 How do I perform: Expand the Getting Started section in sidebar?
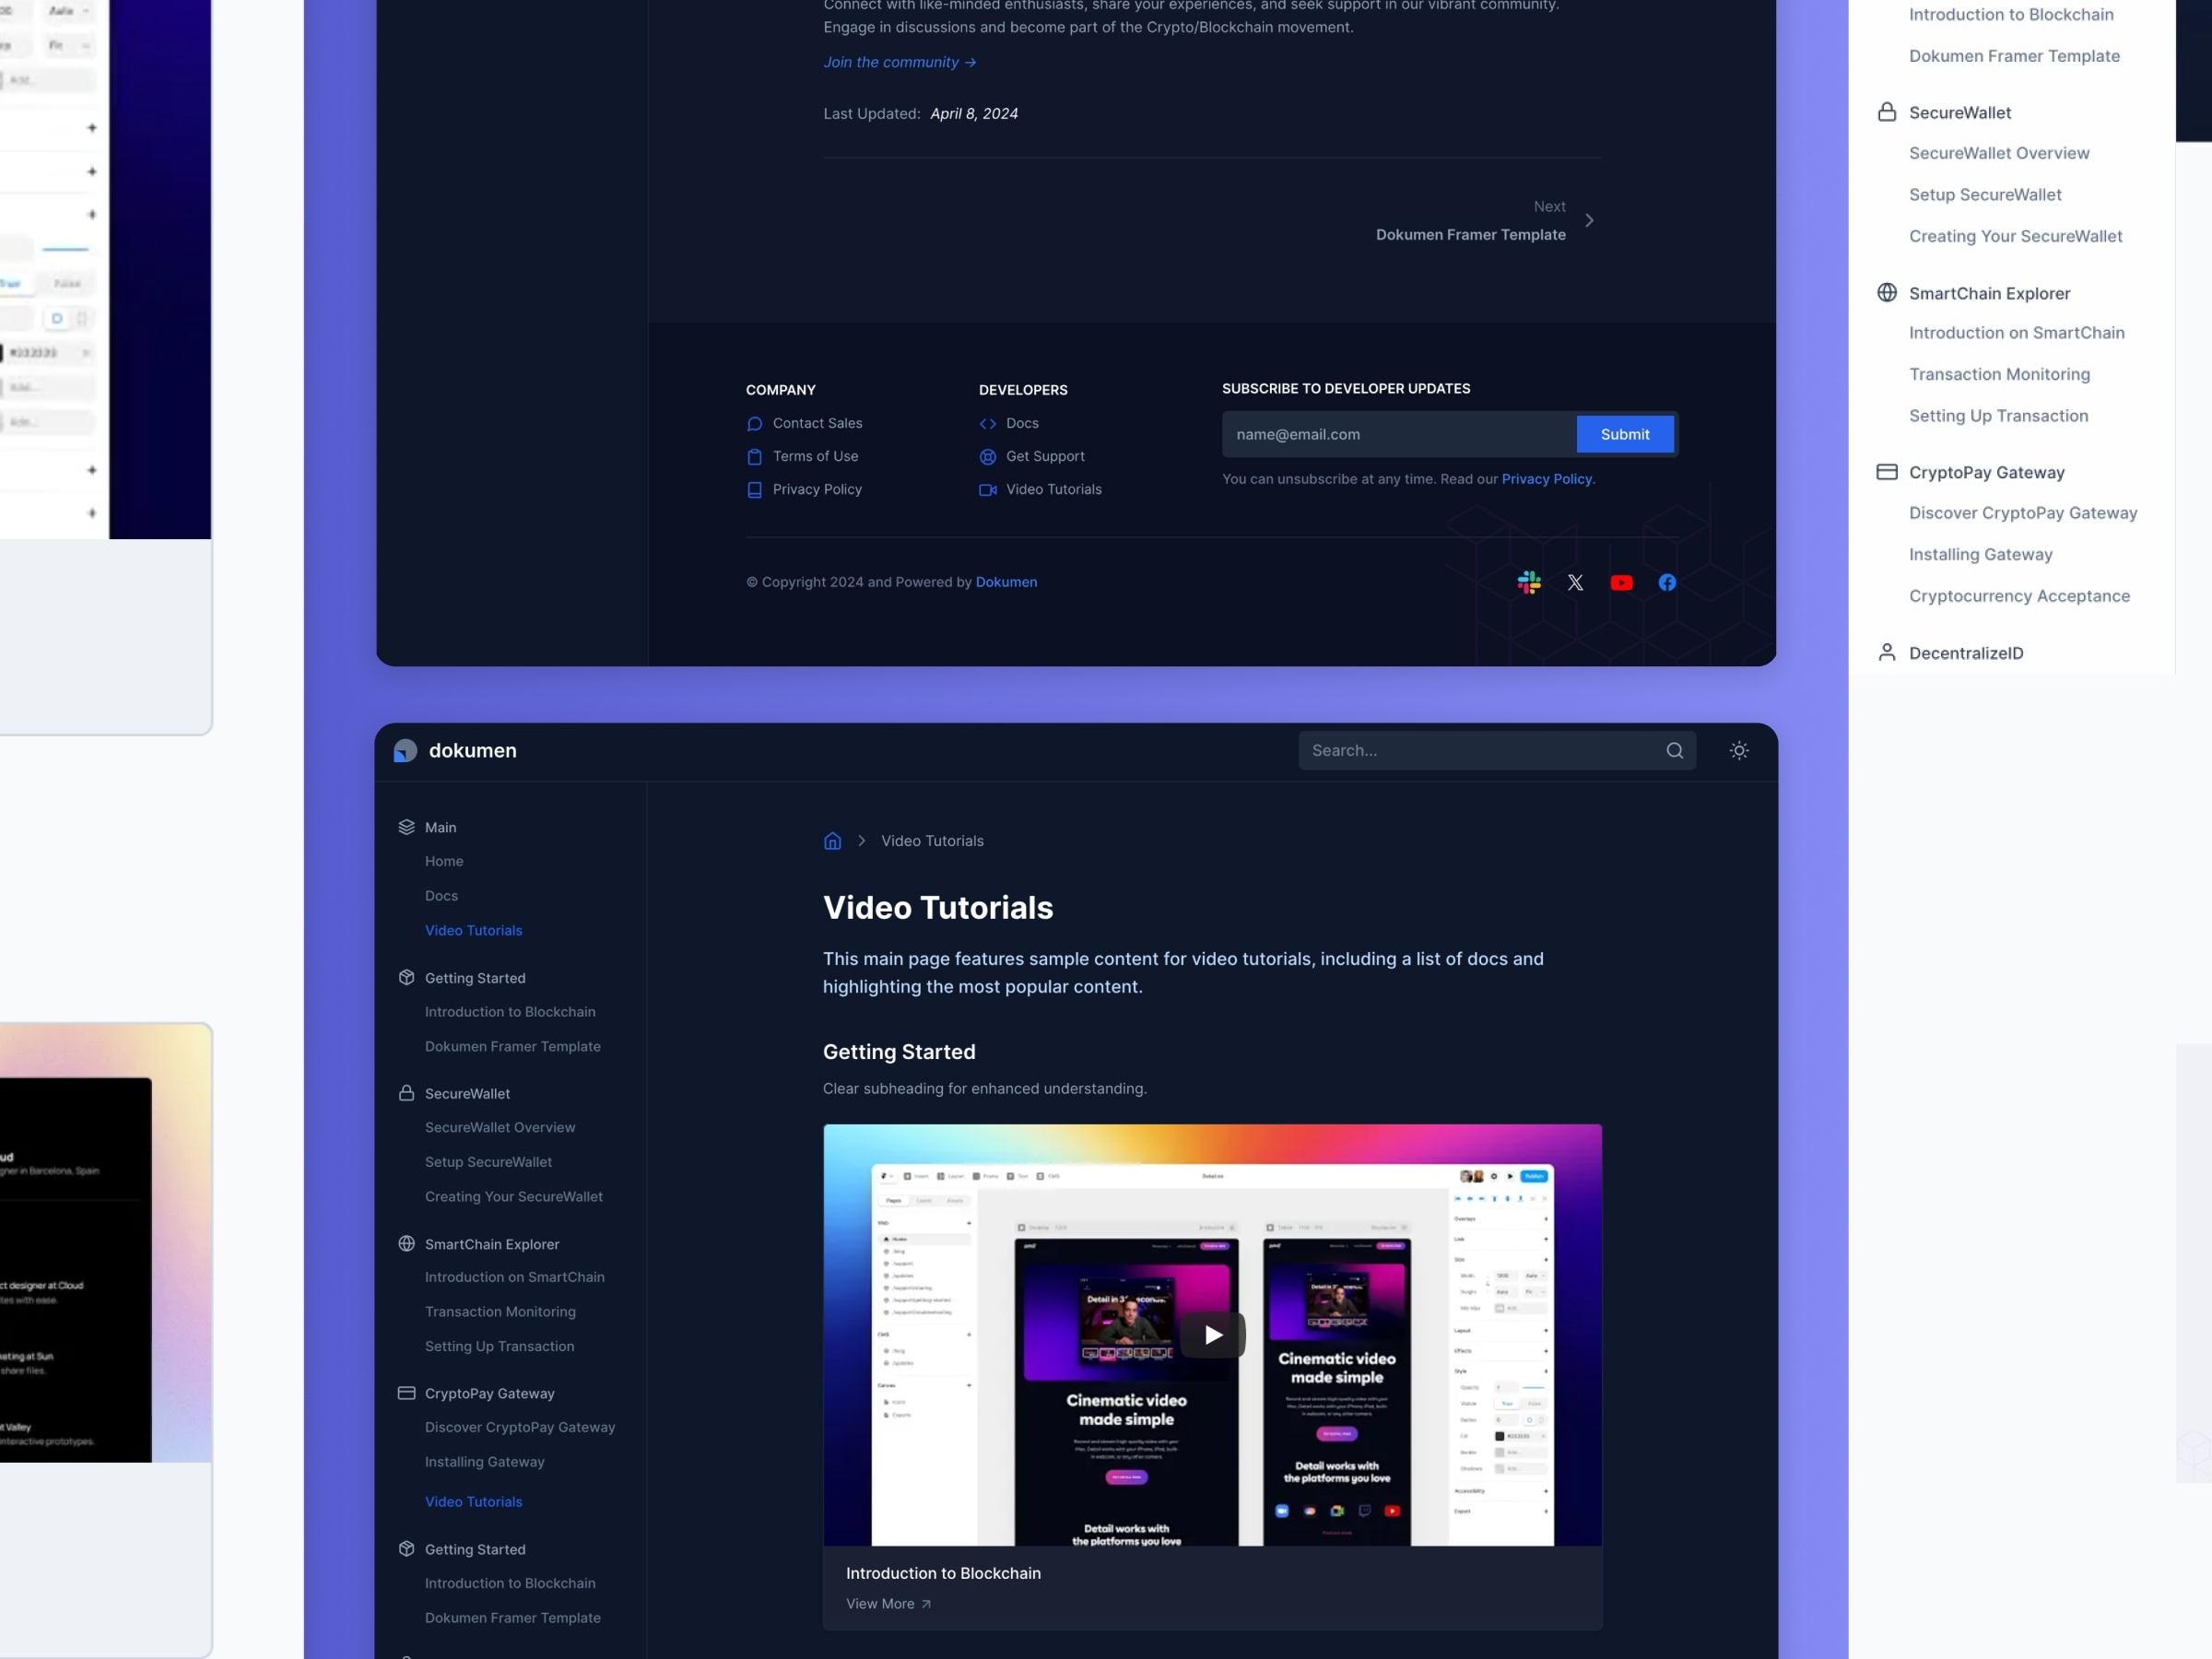pyautogui.click(x=474, y=976)
